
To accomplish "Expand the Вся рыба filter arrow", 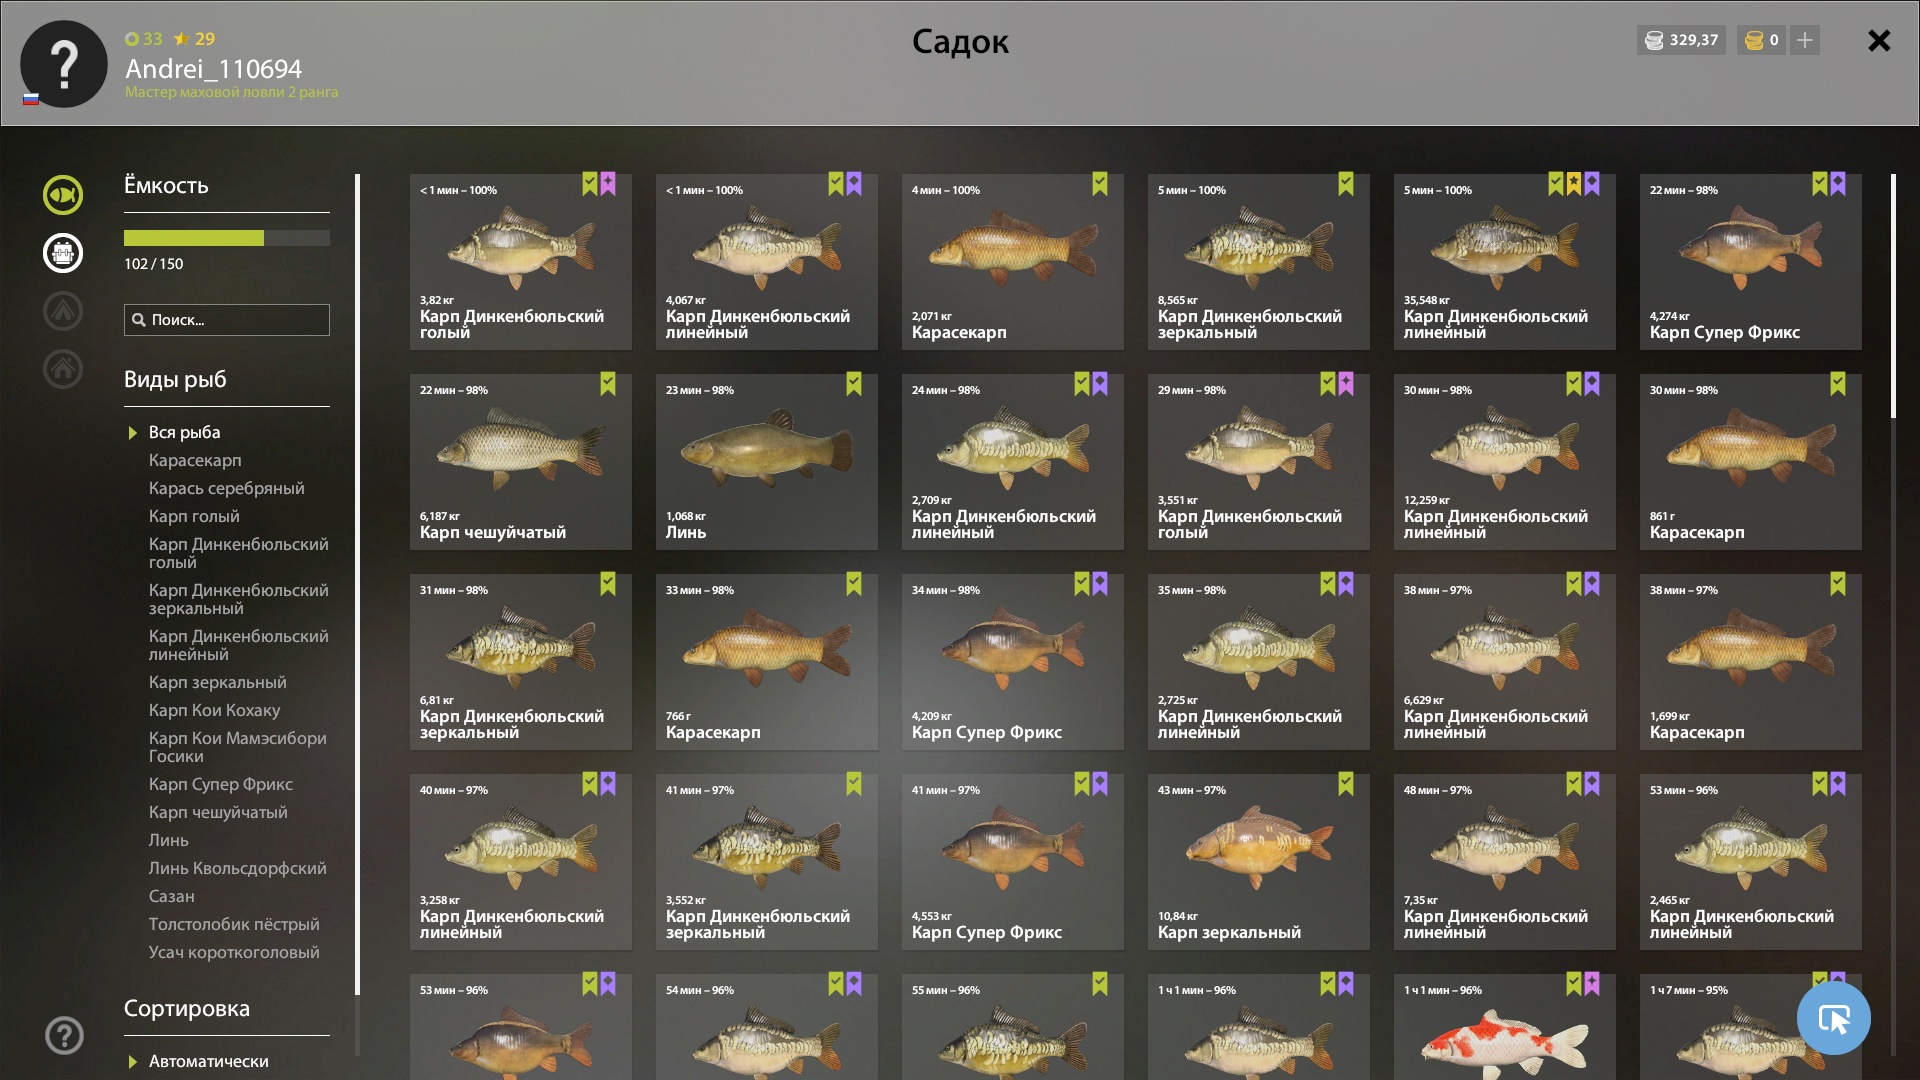I will click(133, 433).
